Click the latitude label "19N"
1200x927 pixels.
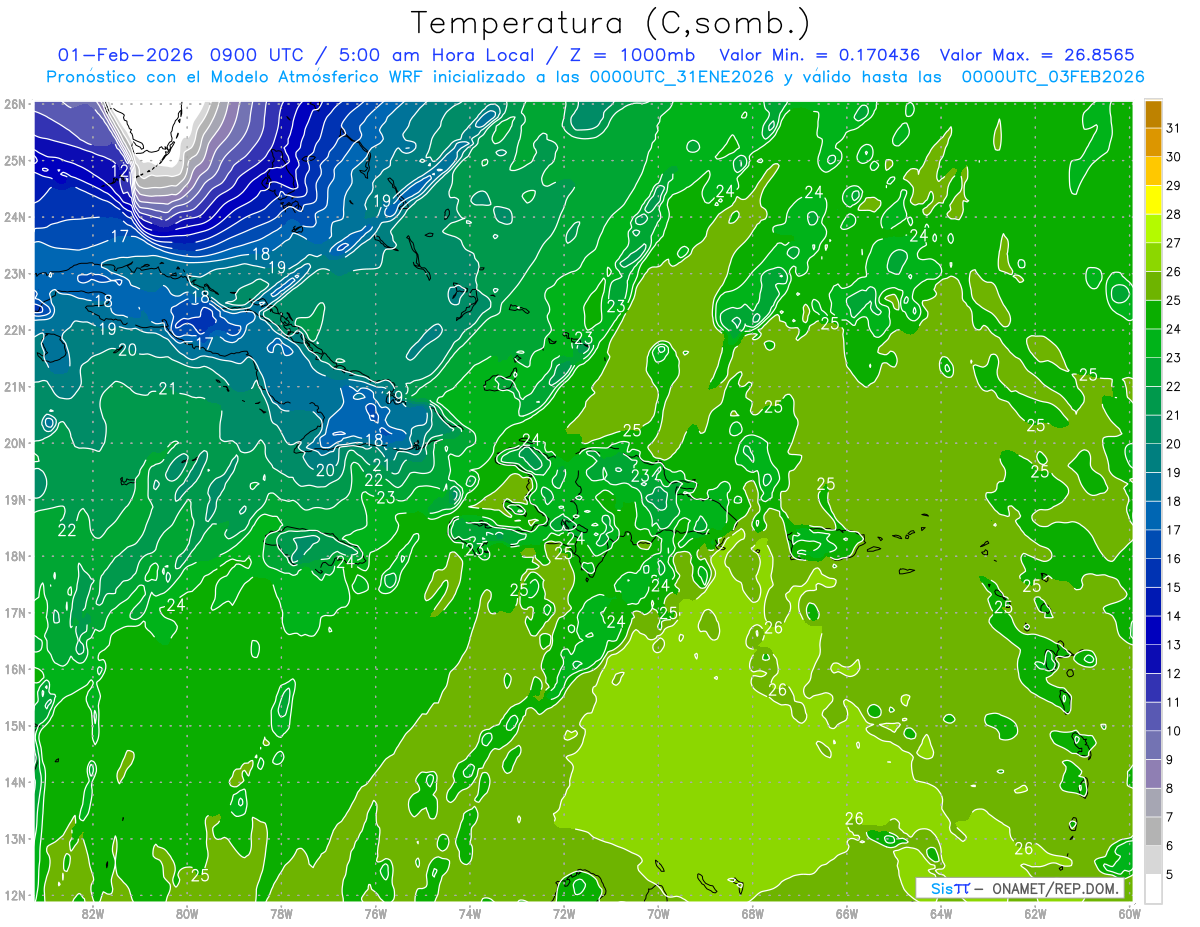click(x=15, y=499)
